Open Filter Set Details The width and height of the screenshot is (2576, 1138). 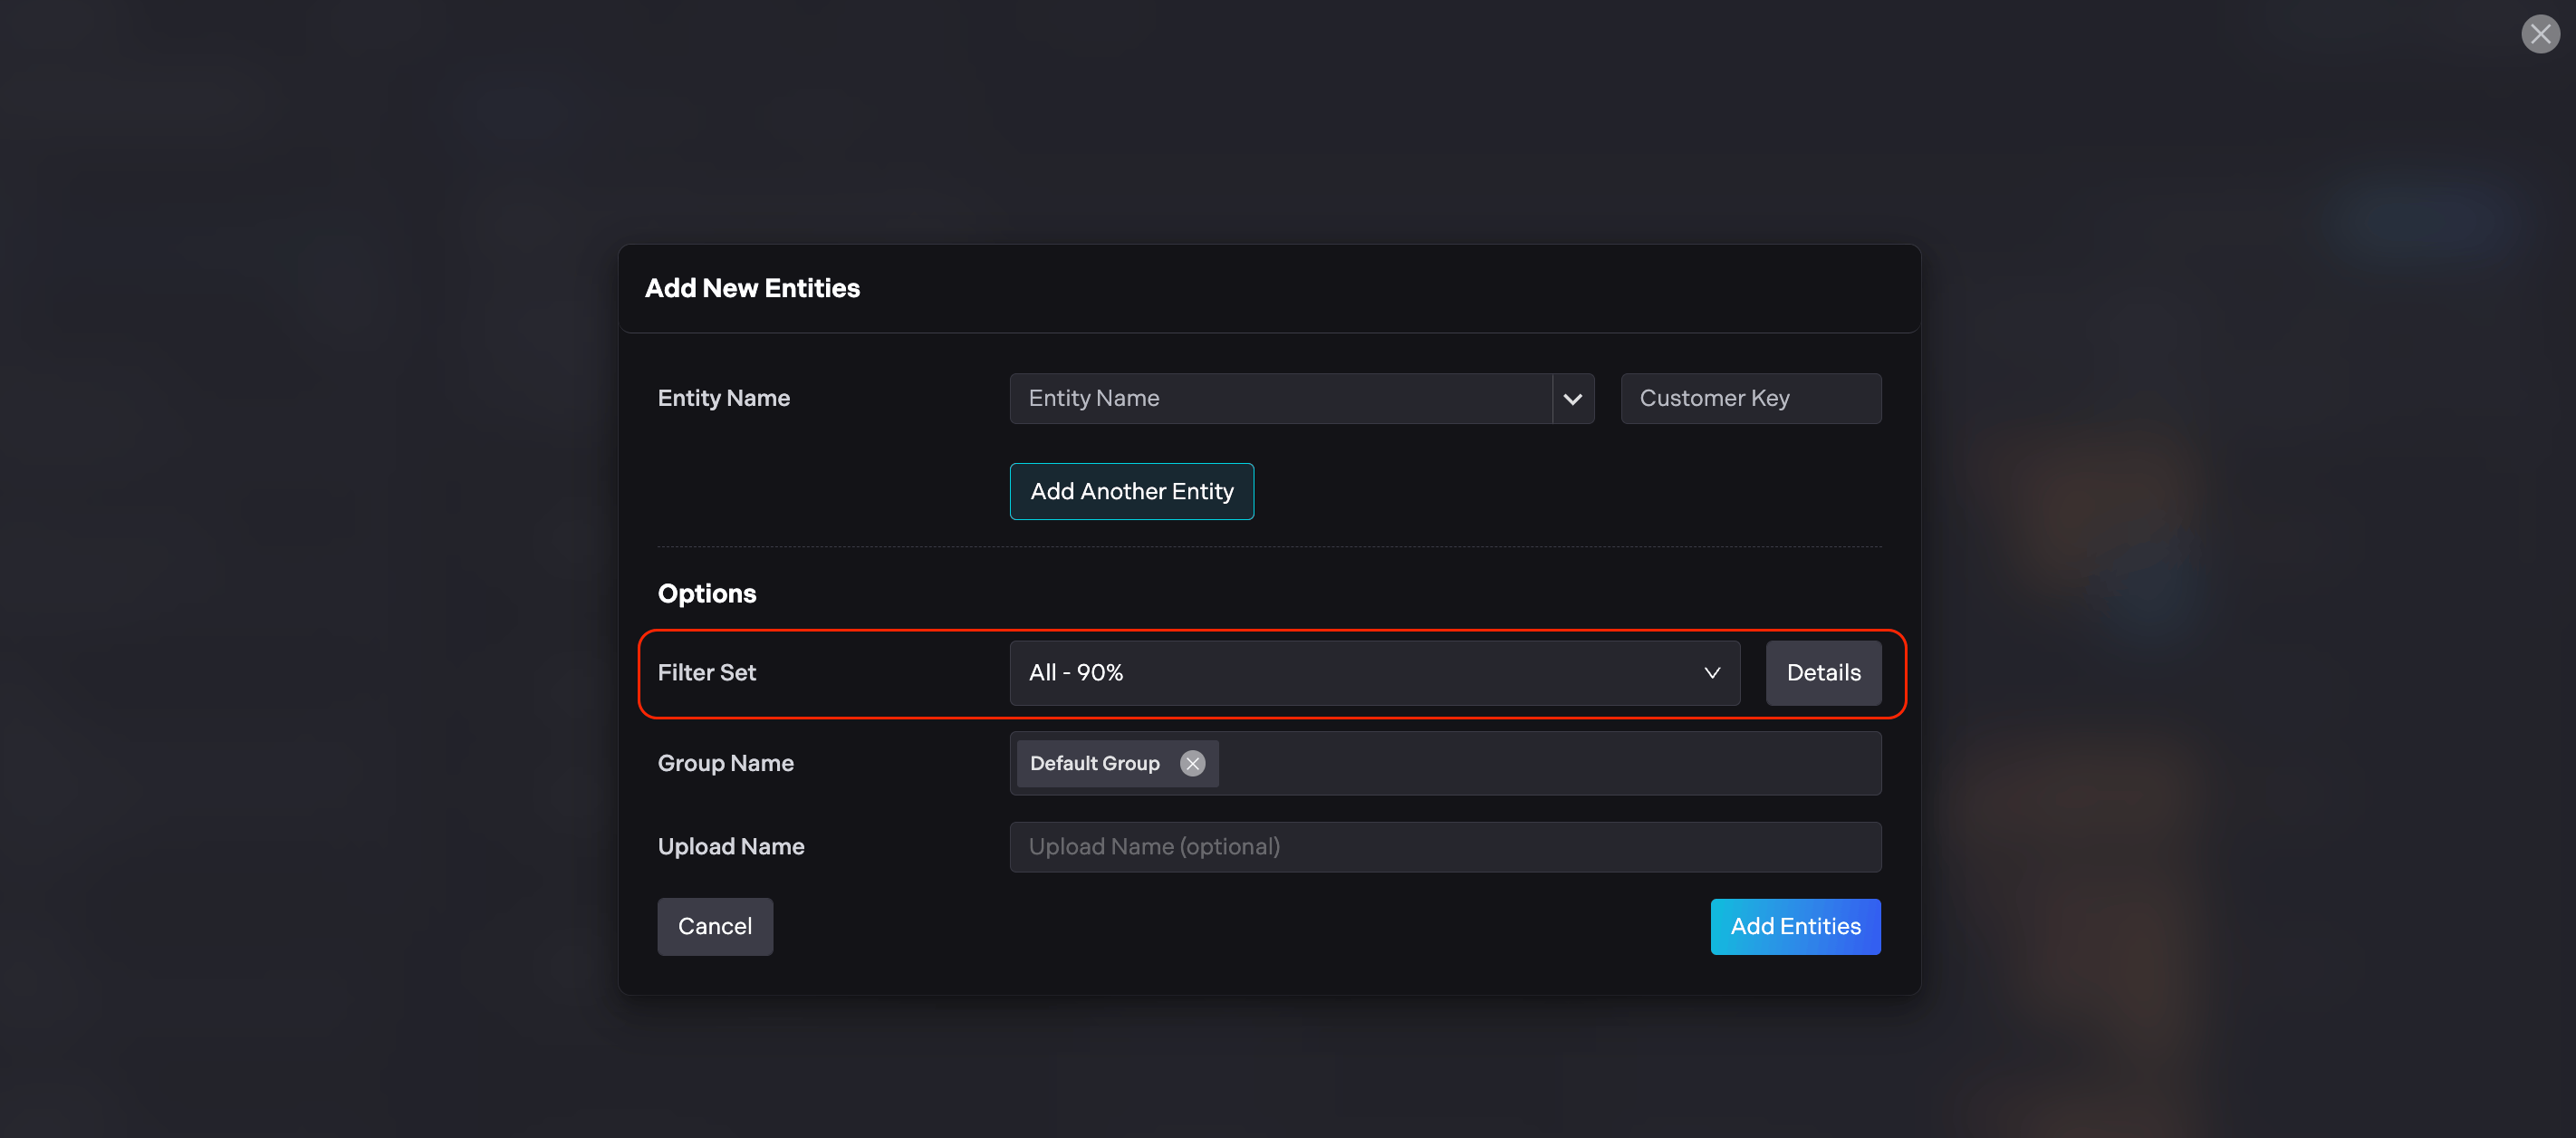(x=1822, y=673)
